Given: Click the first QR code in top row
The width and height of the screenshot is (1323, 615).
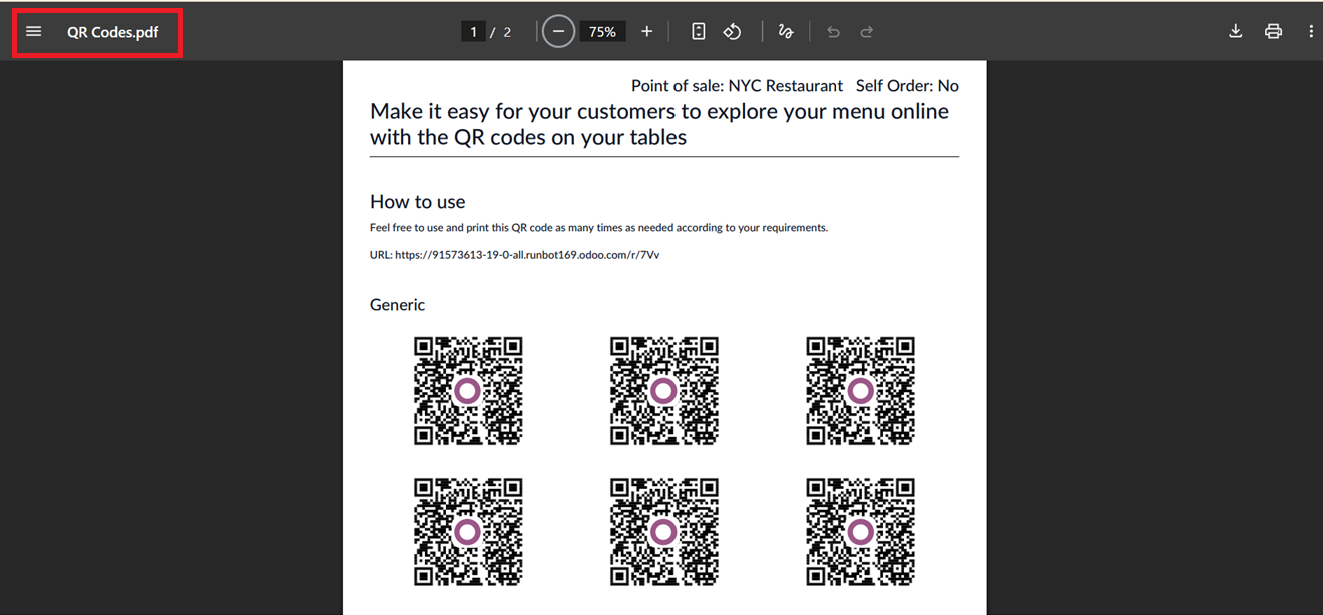Looking at the screenshot, I should coord(468,391).
